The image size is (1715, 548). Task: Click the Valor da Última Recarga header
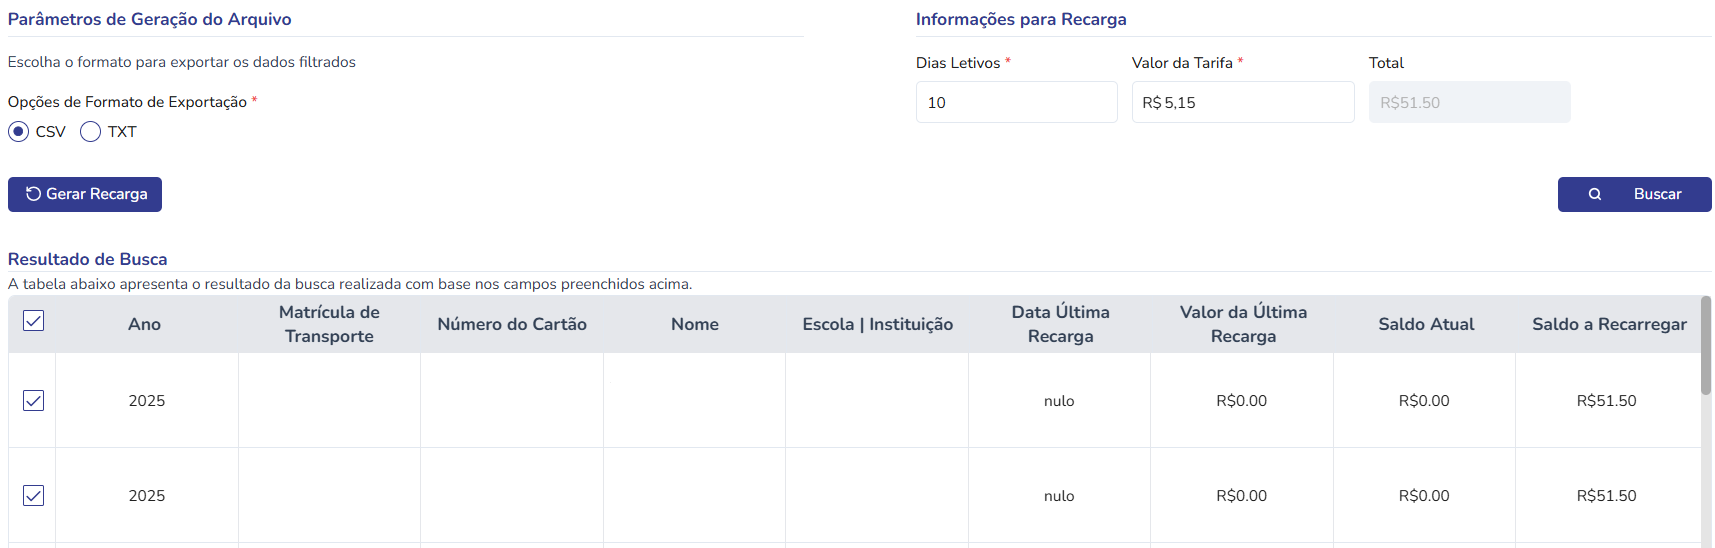(x=1243, y=324)
